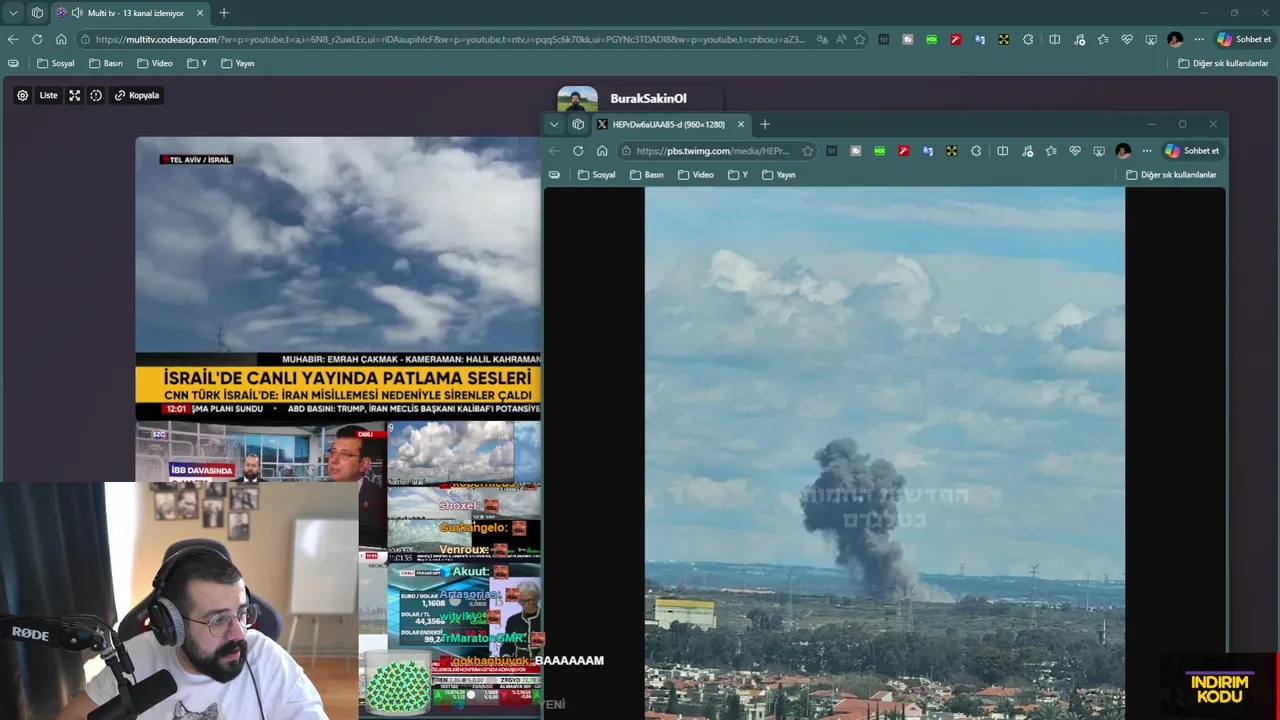The width and height of the screenshot is (1280, 720).
Task: Open Yayın bookmarks folder in back window
Action: coord(238,63)
